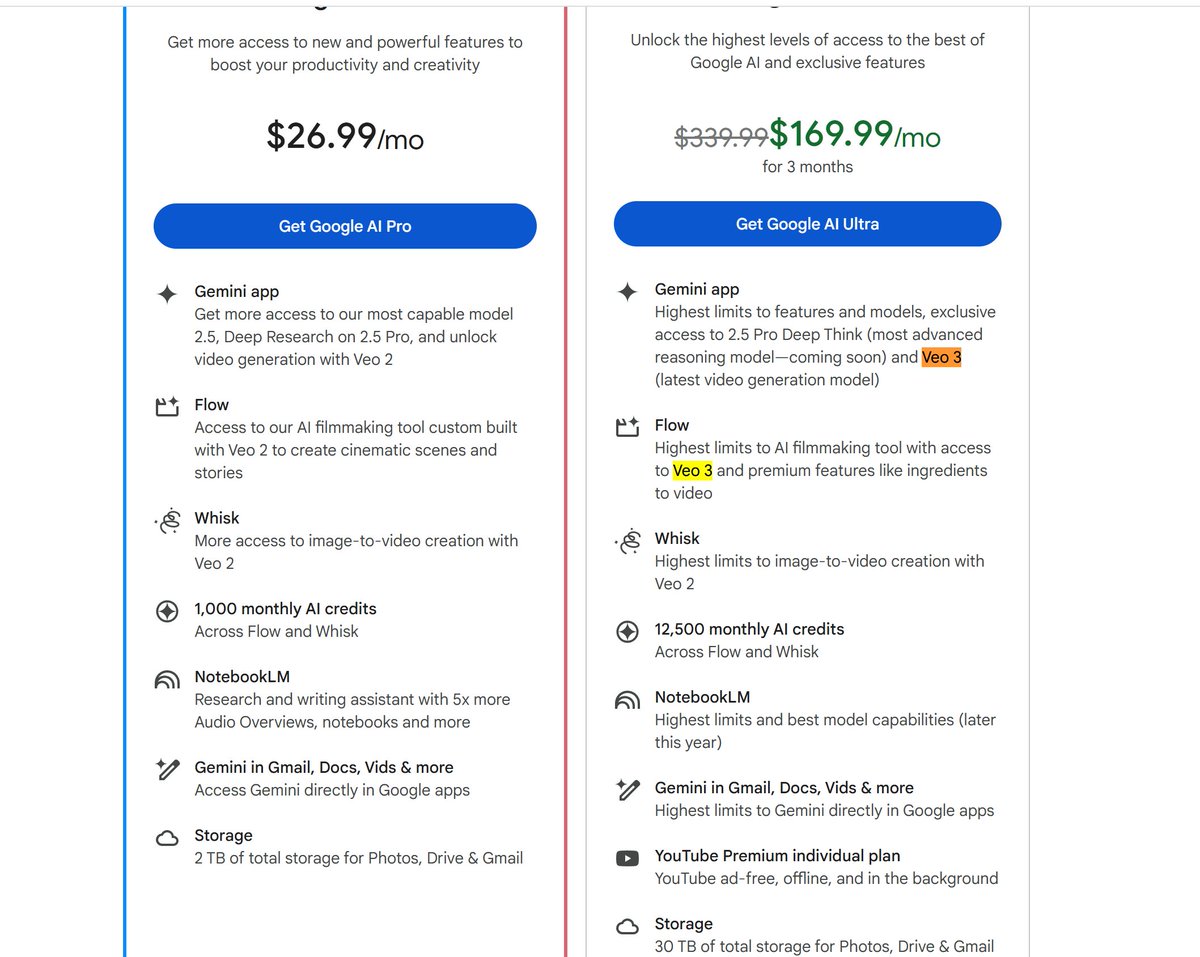The height and width of the screenshot is (957, 1200).
Task: Click the Flow icon in Ultra plan
Action: pyautogui.click(x=627, y=427)
